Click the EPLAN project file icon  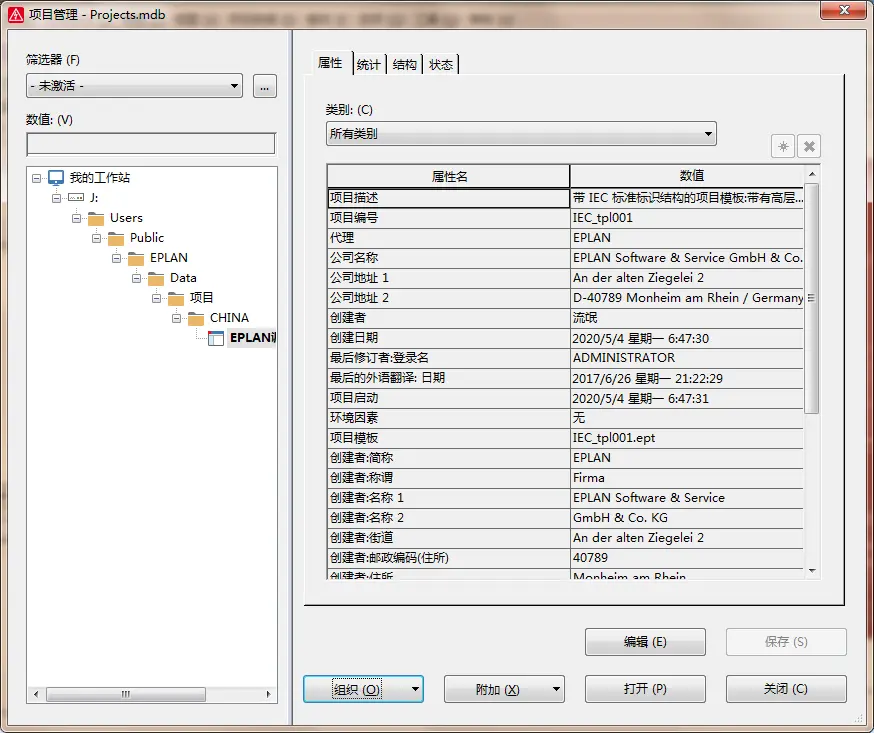pos(216,338)
